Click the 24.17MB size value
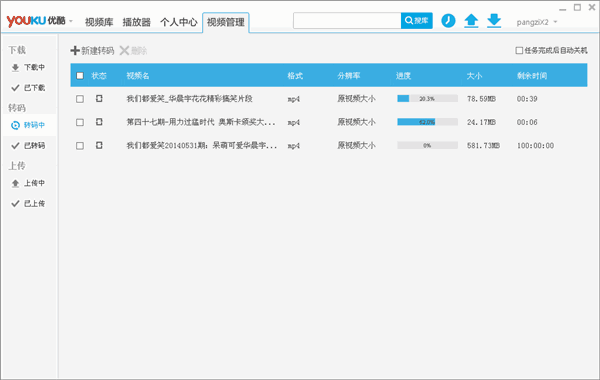 (481, 122)
